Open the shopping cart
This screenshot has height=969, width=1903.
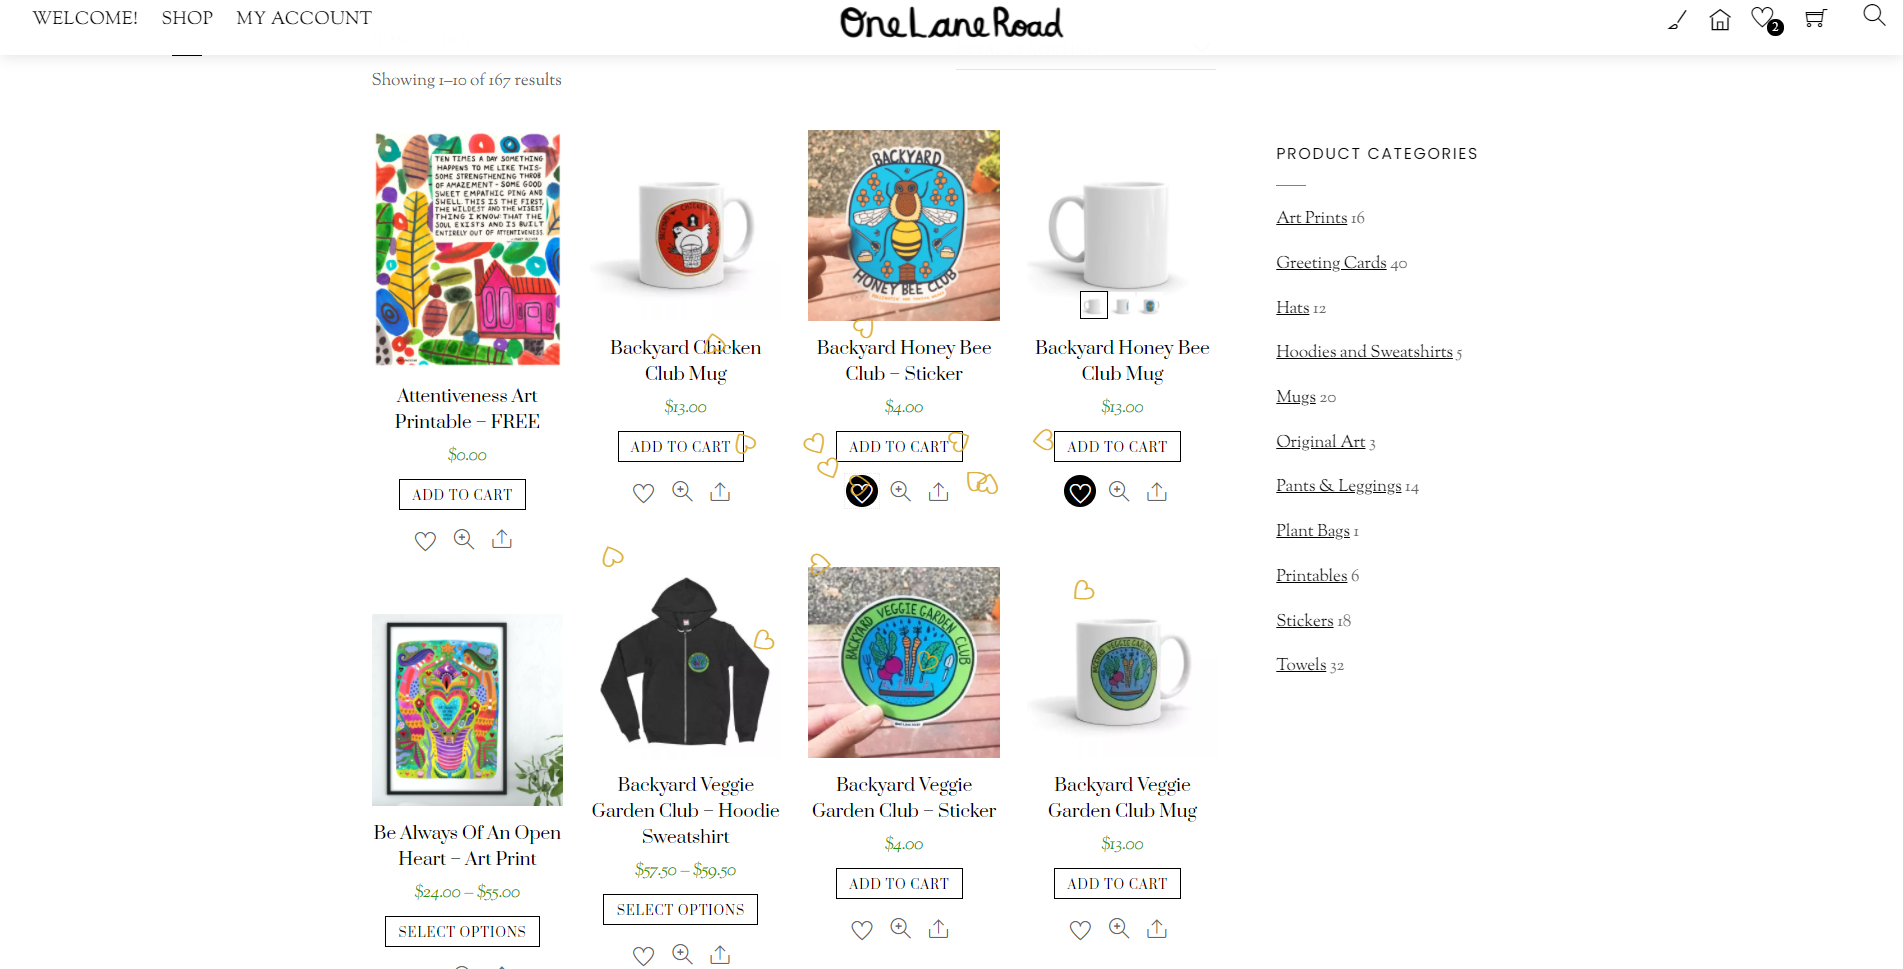1815,18
